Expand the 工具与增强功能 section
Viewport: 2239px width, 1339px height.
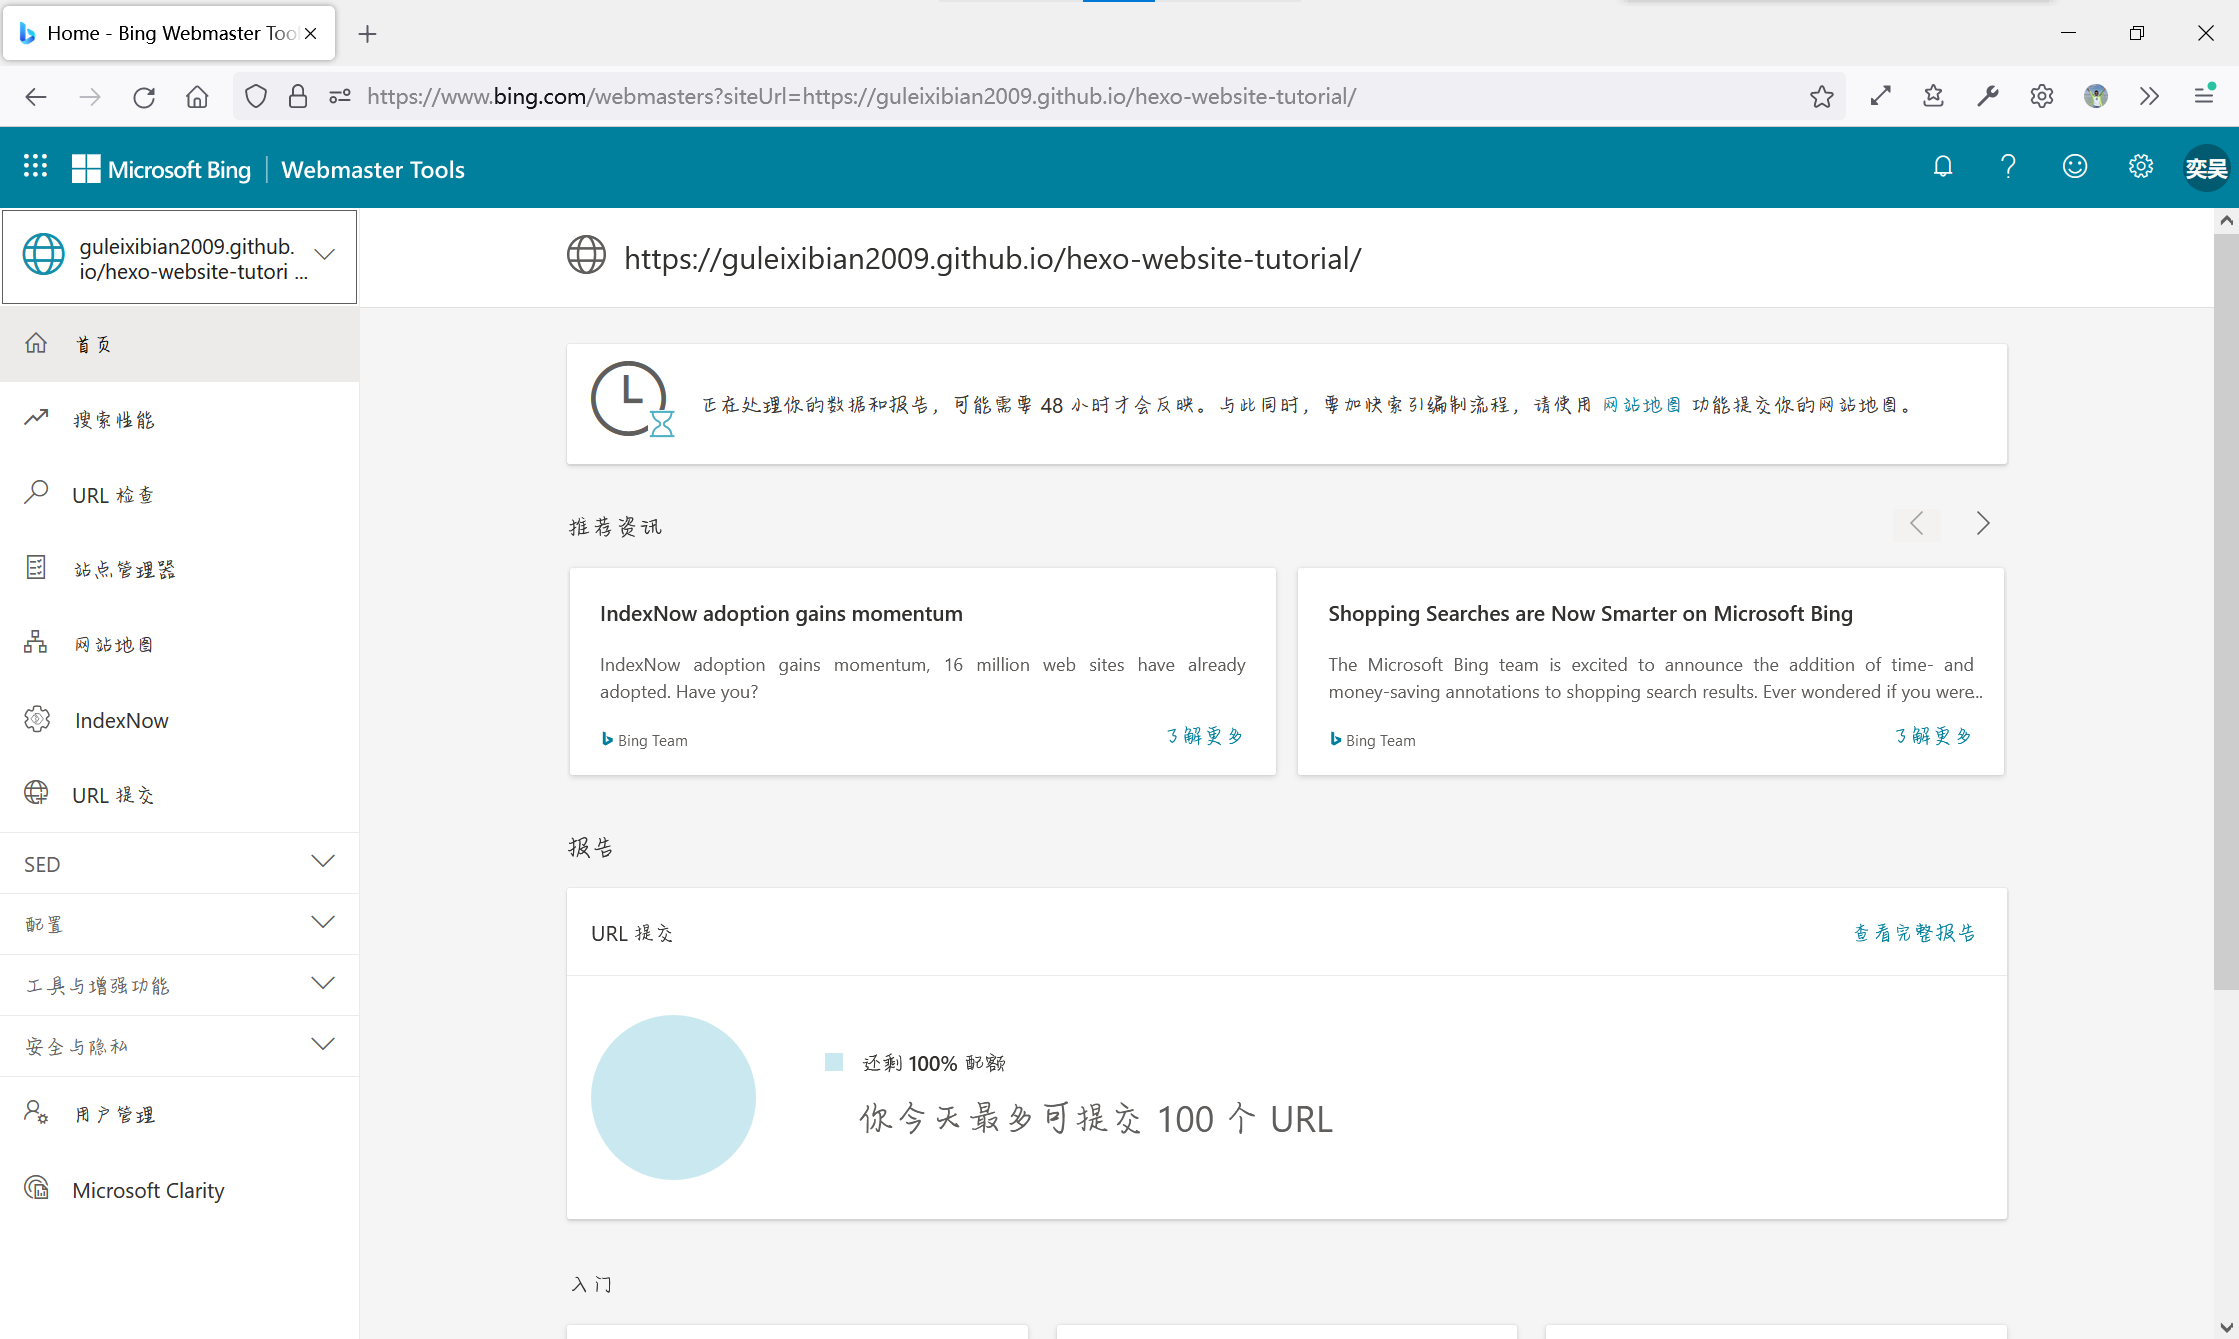pyautogui.click(x=321, y=984)
